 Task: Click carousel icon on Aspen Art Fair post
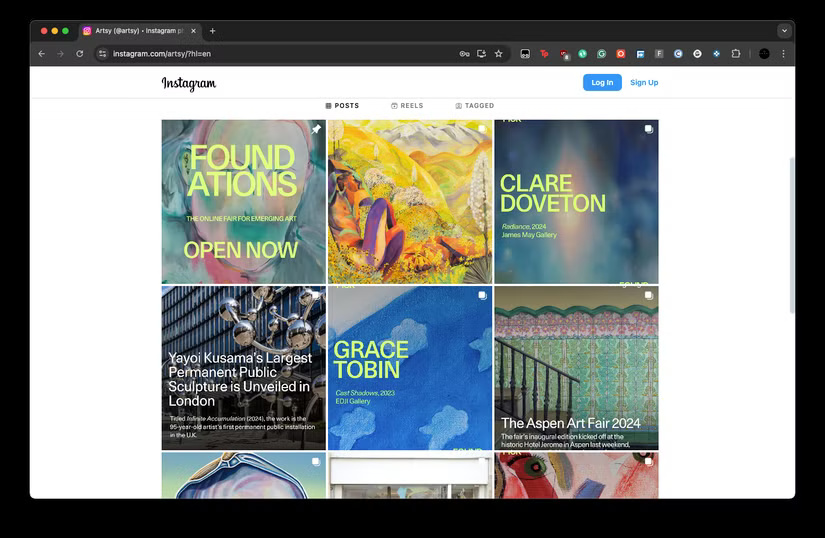coord(648,296)
